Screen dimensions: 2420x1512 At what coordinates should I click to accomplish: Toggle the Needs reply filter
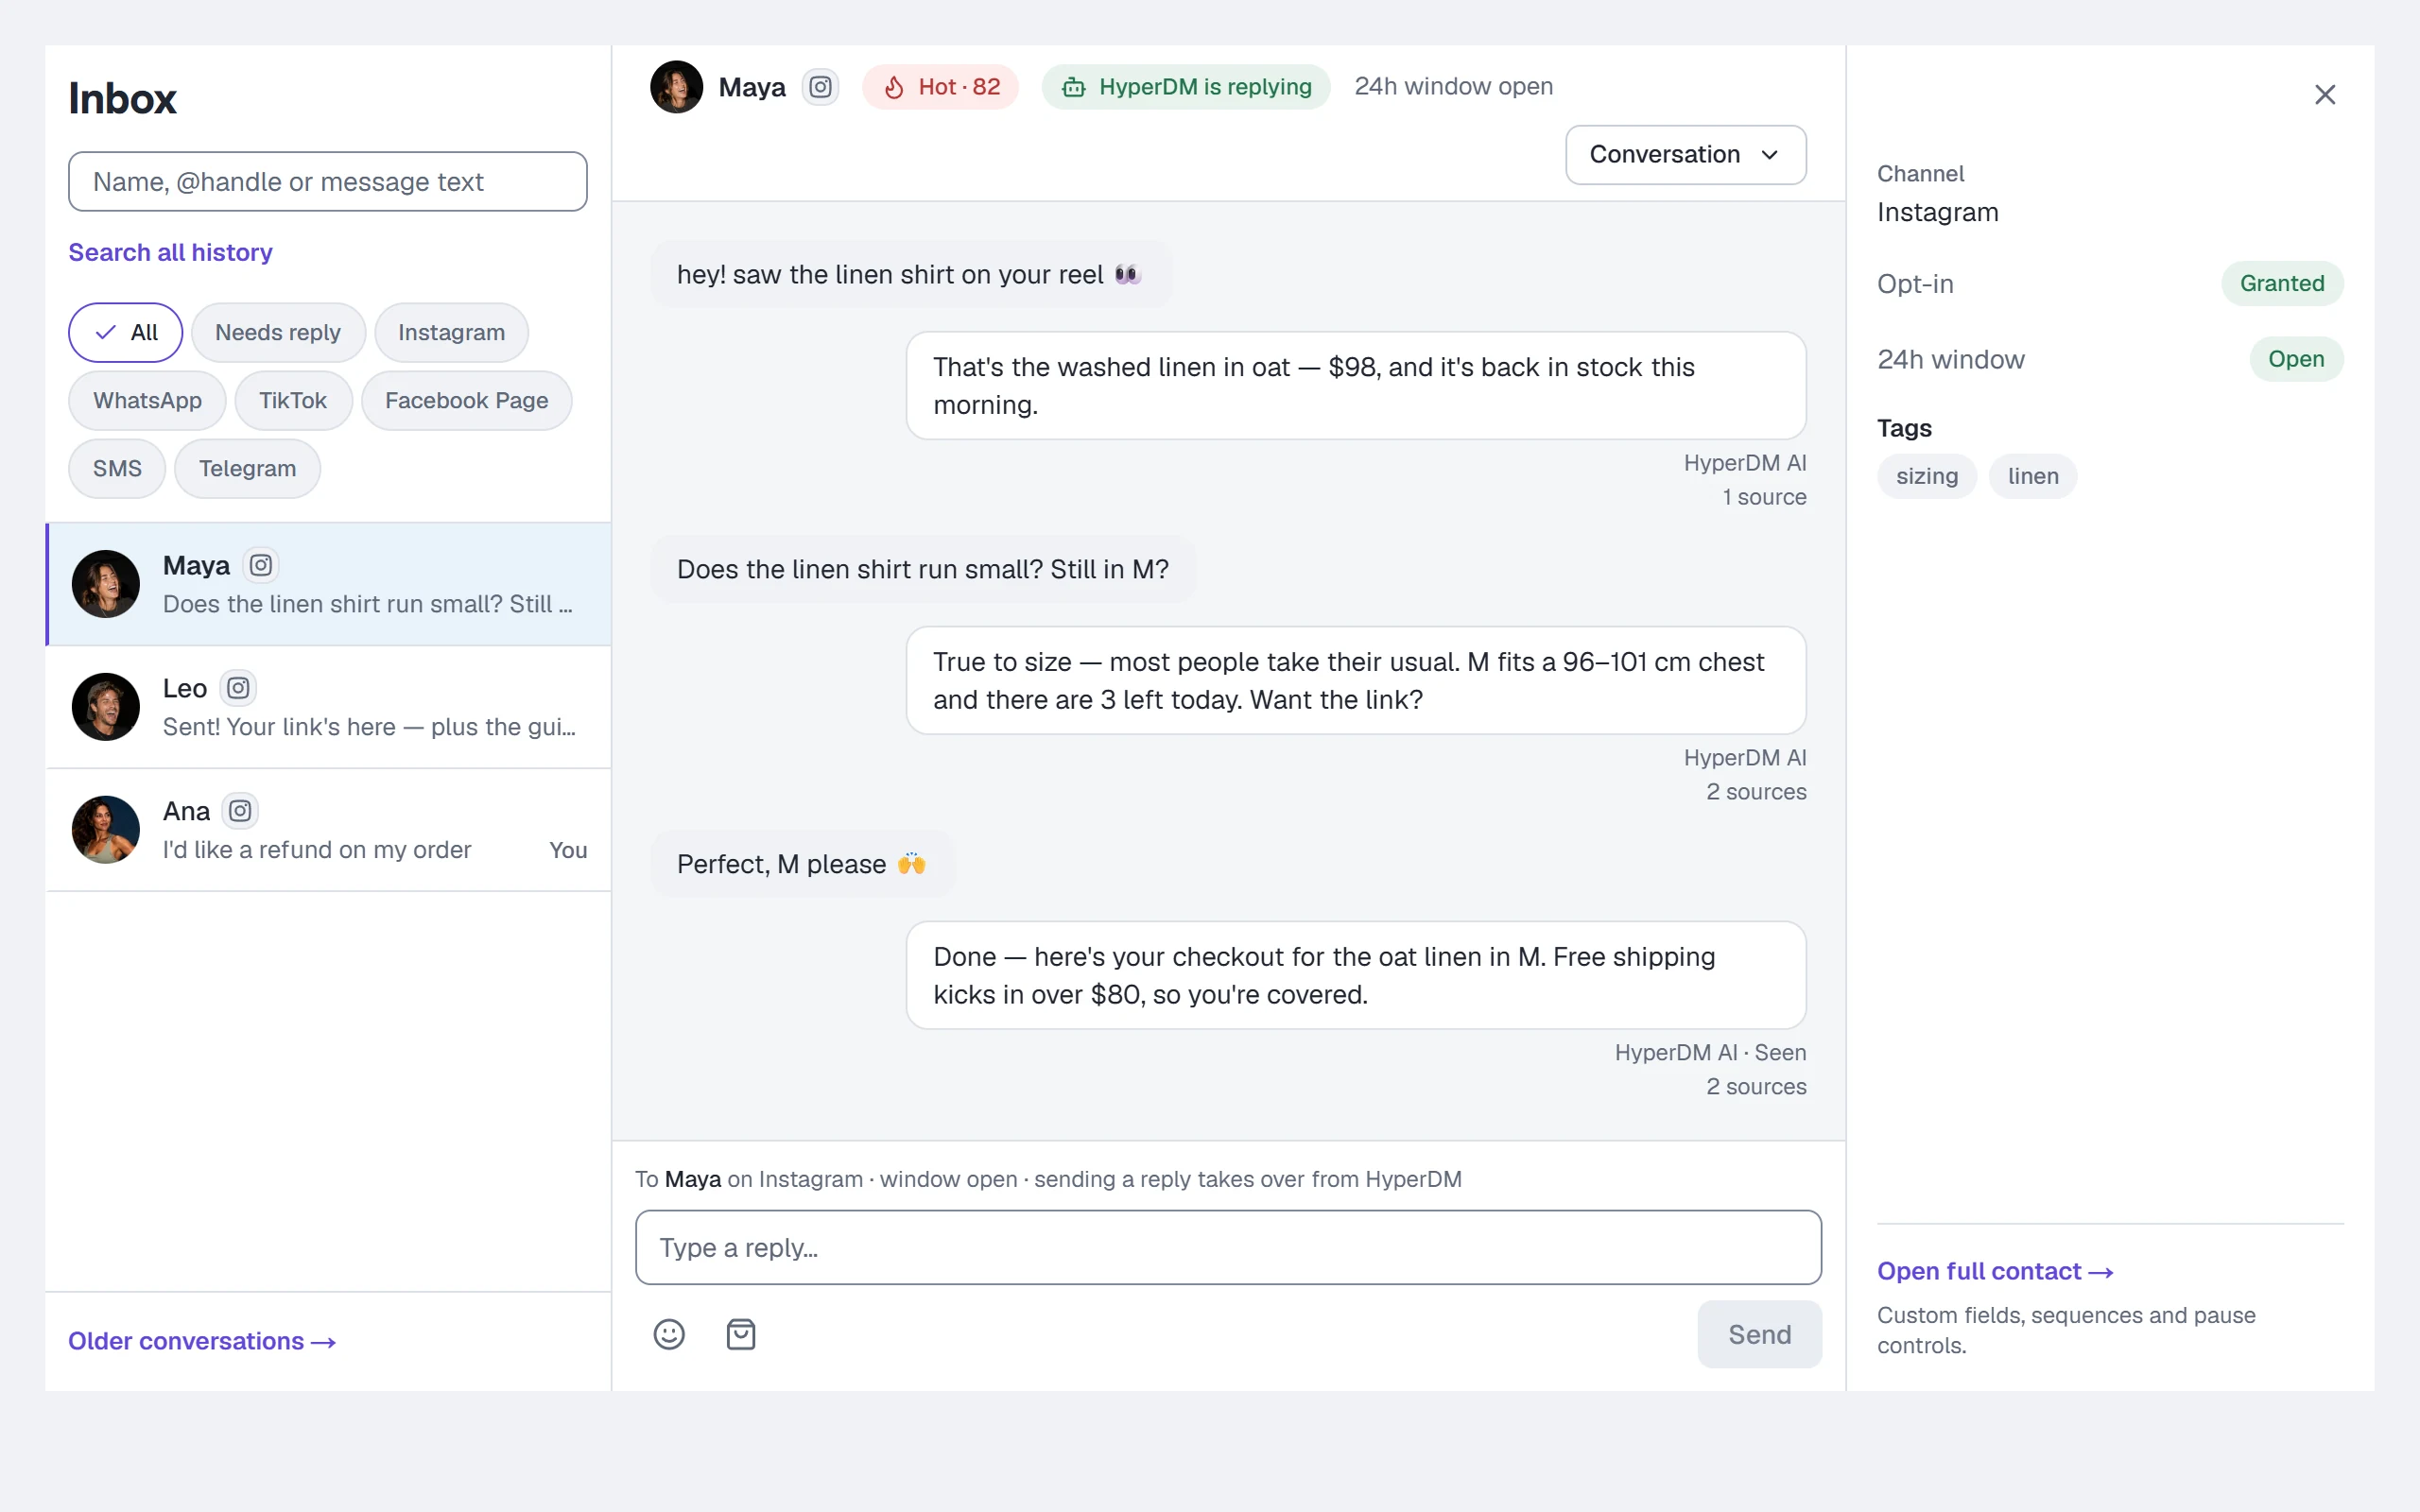point(278,332)
